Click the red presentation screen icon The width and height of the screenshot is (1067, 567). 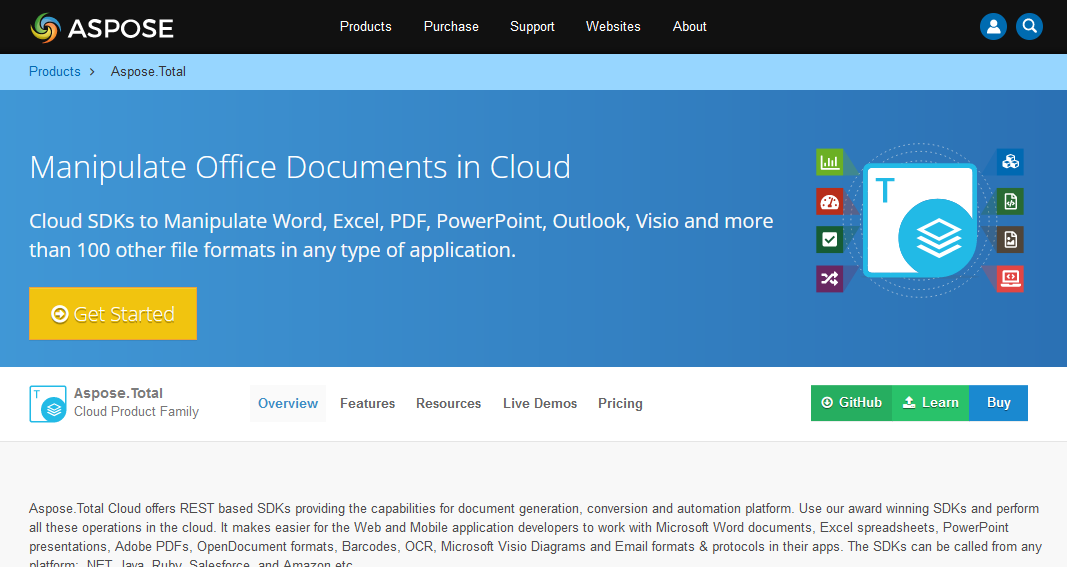pos(1011,278)
